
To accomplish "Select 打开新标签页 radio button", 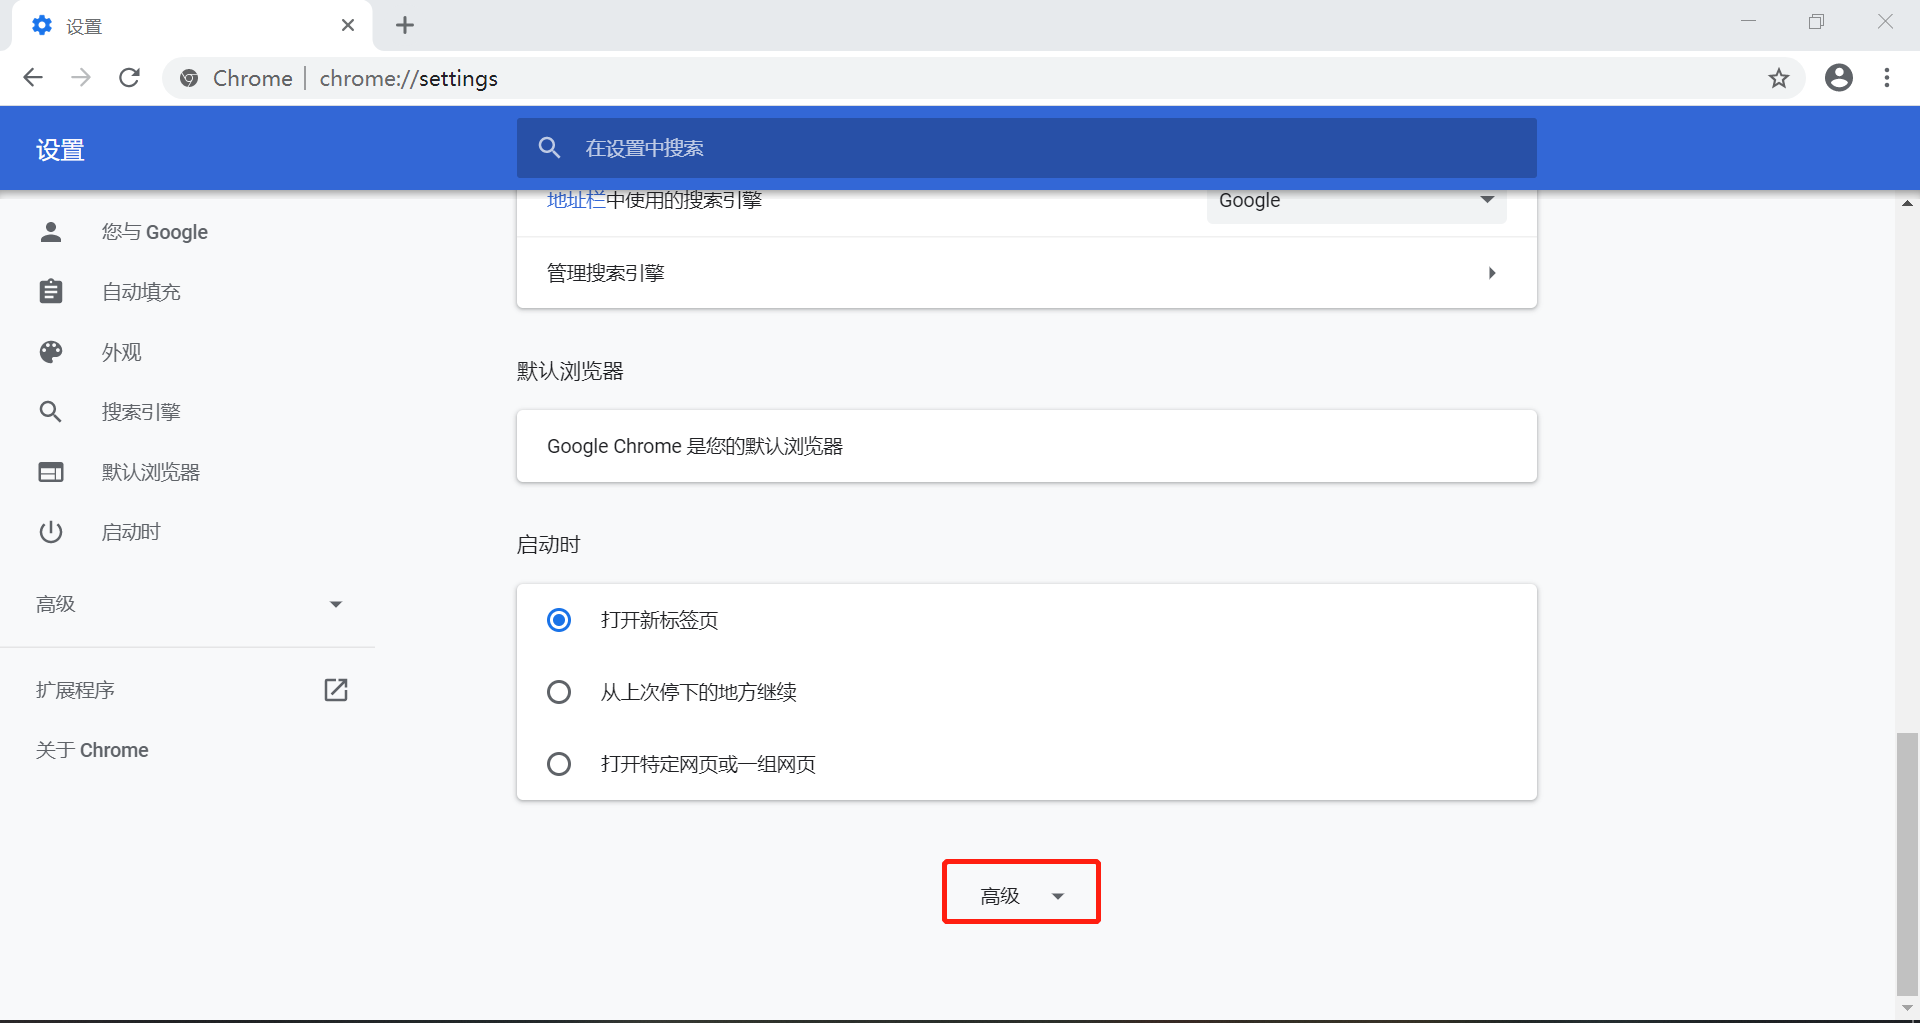I will [559, 620].
